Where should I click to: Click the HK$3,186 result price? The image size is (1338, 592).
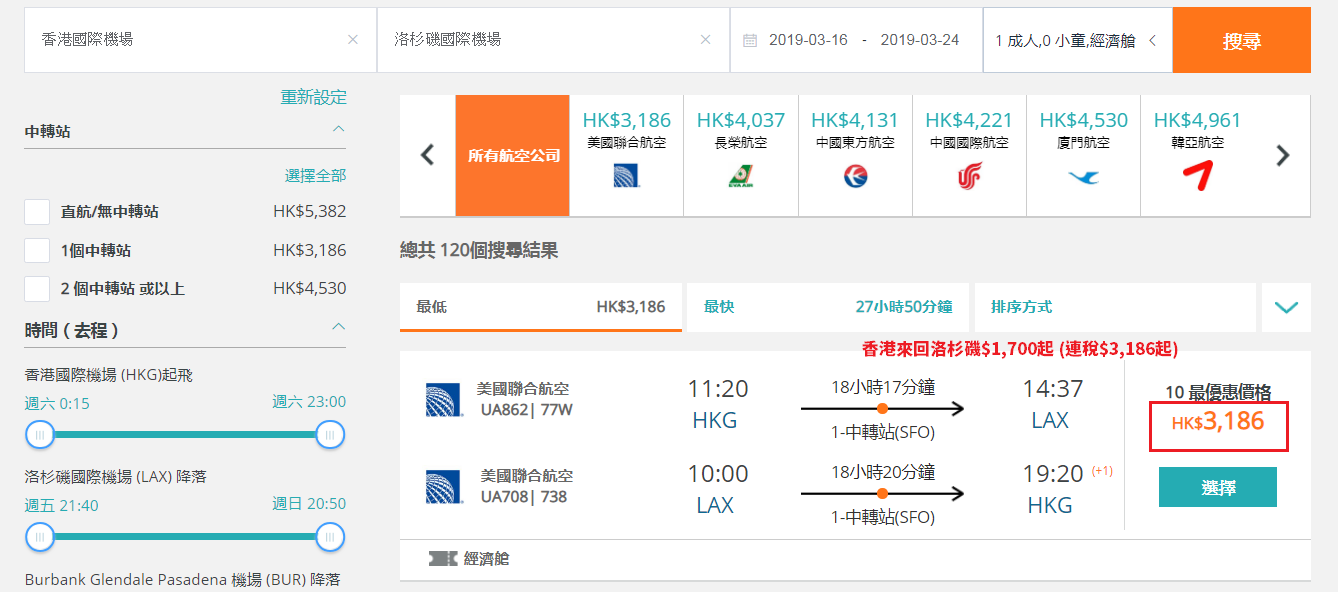pyautogui.click(x=1218, y=422)
